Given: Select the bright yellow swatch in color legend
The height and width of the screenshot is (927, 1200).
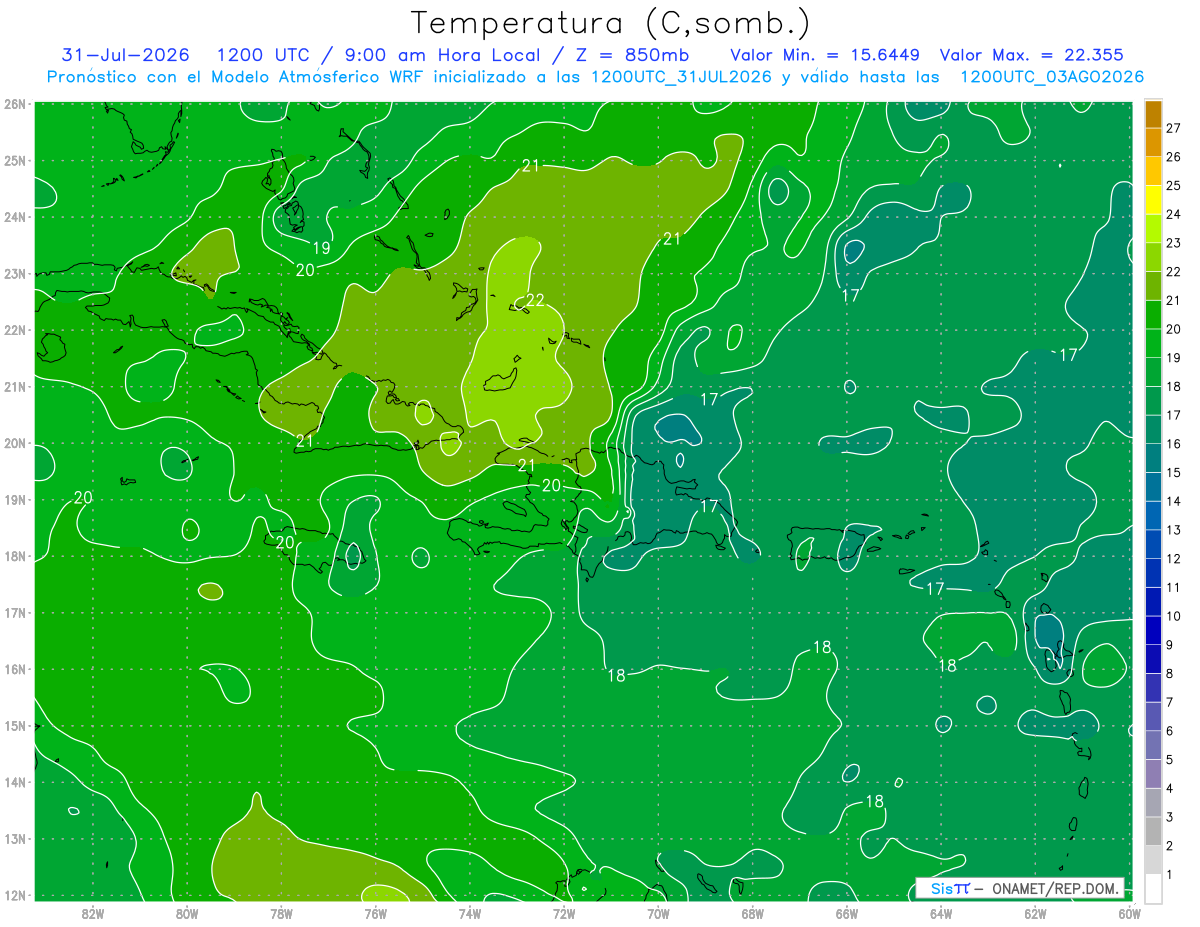Looking at the screenshot, I should click(1153, 200).
